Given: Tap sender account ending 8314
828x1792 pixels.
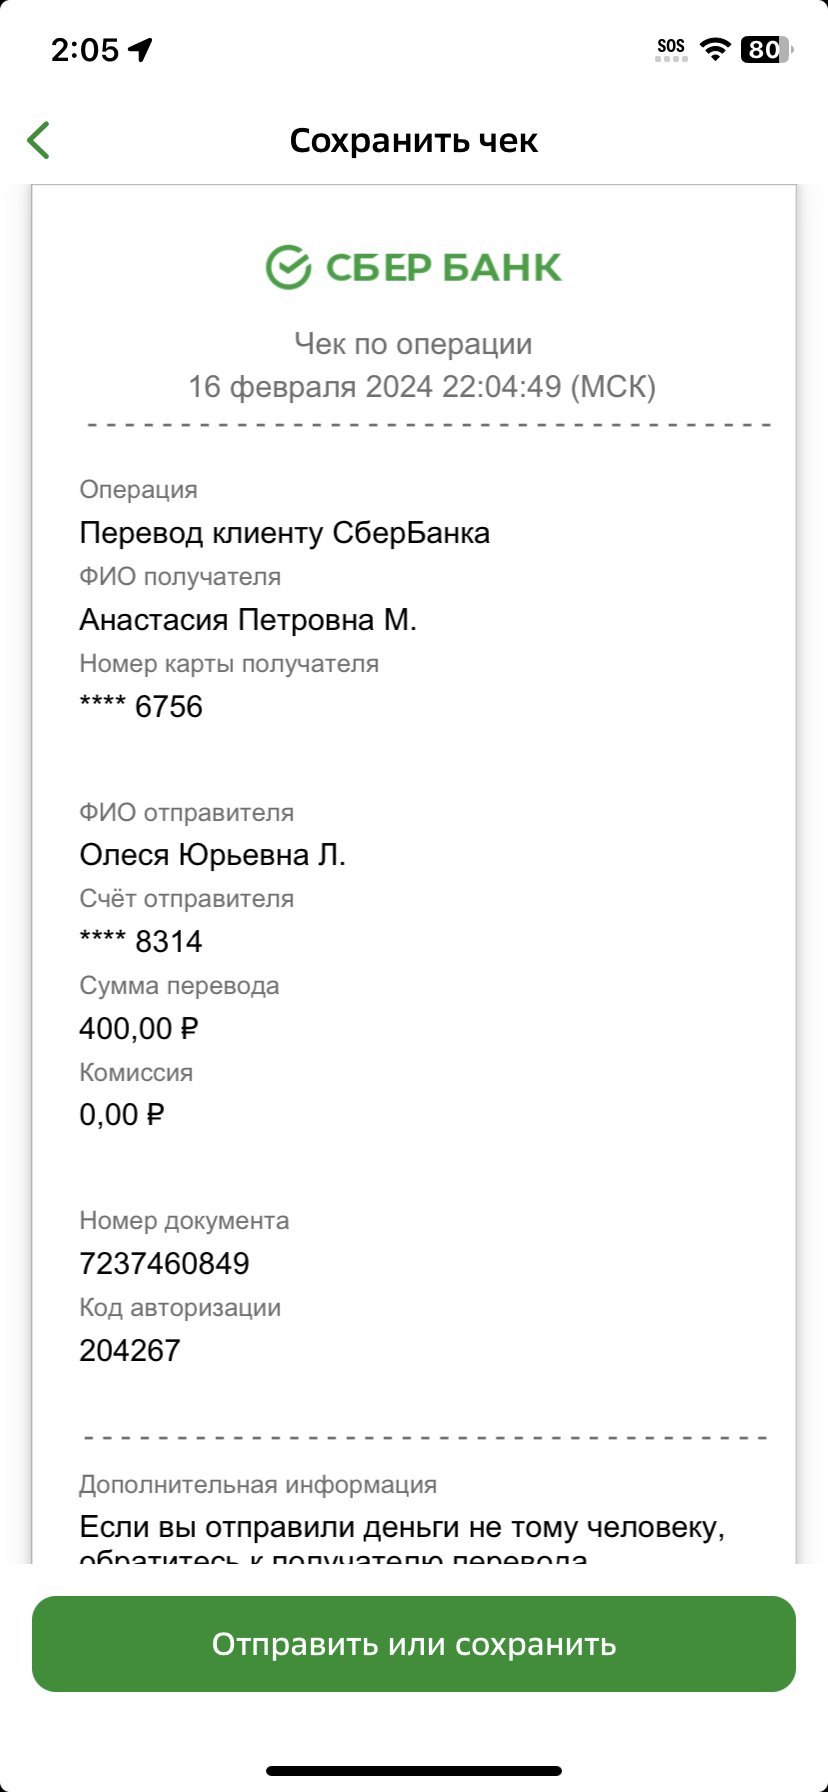Looking at the screenshot, I should point(141,941).
